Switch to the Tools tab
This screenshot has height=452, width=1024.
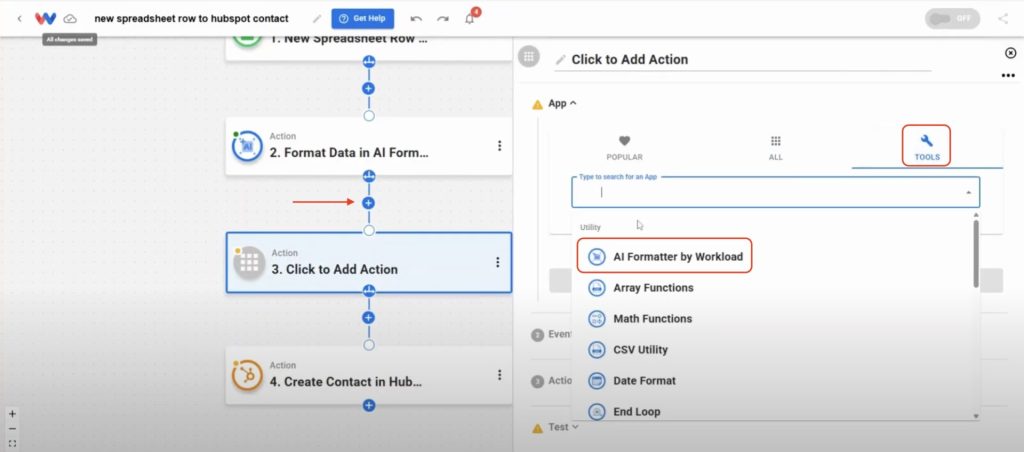coord(927,146)
